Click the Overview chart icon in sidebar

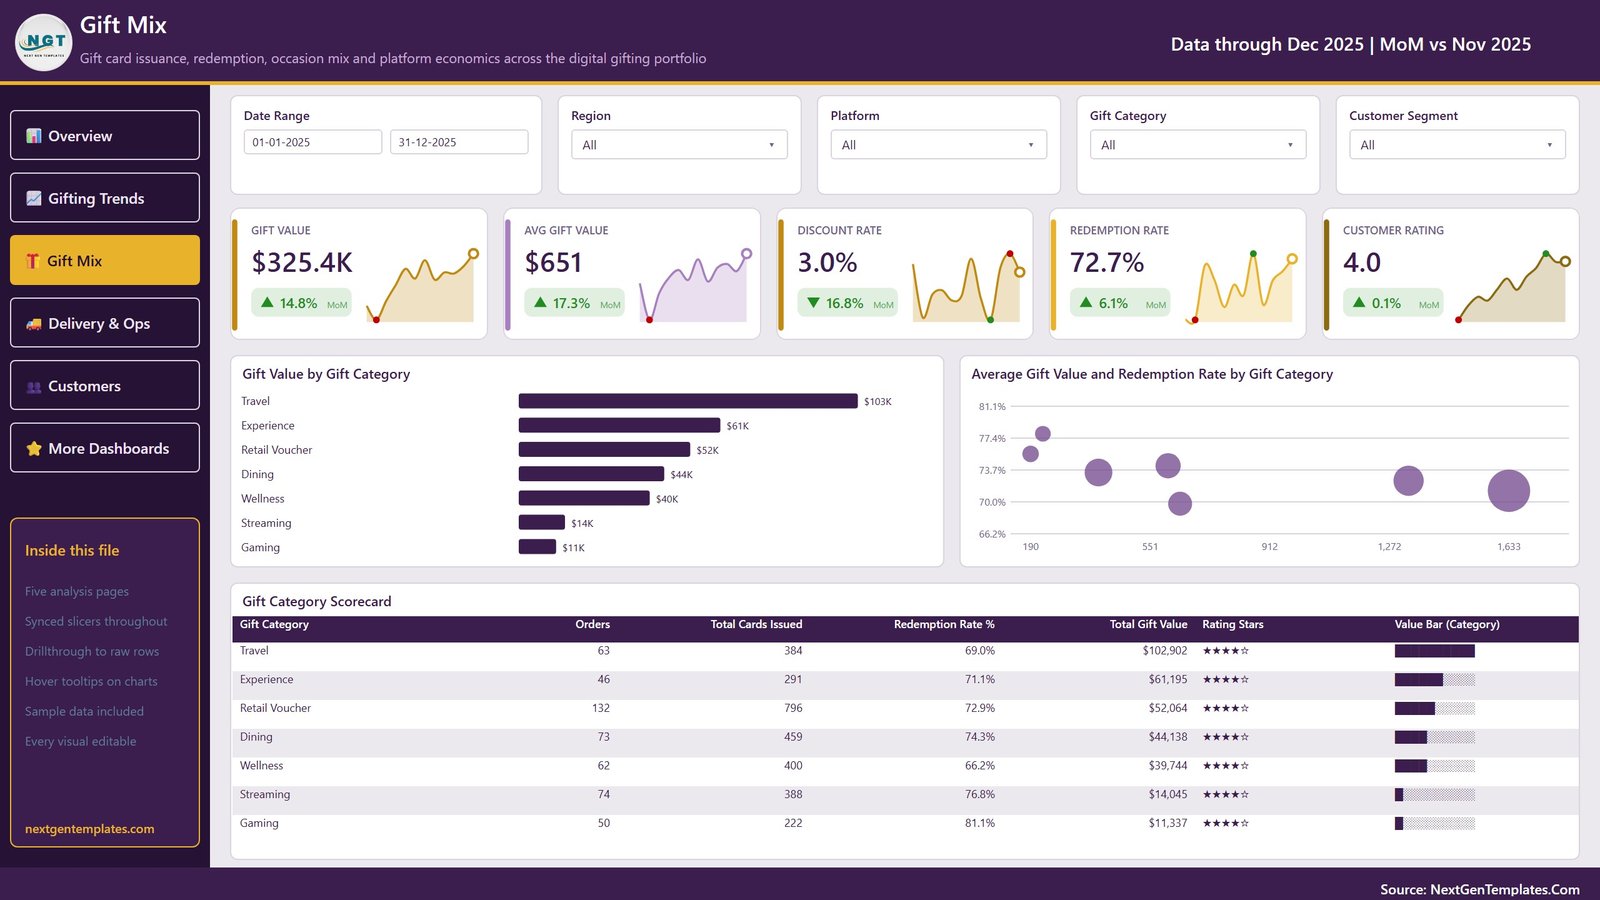(34, 136)
